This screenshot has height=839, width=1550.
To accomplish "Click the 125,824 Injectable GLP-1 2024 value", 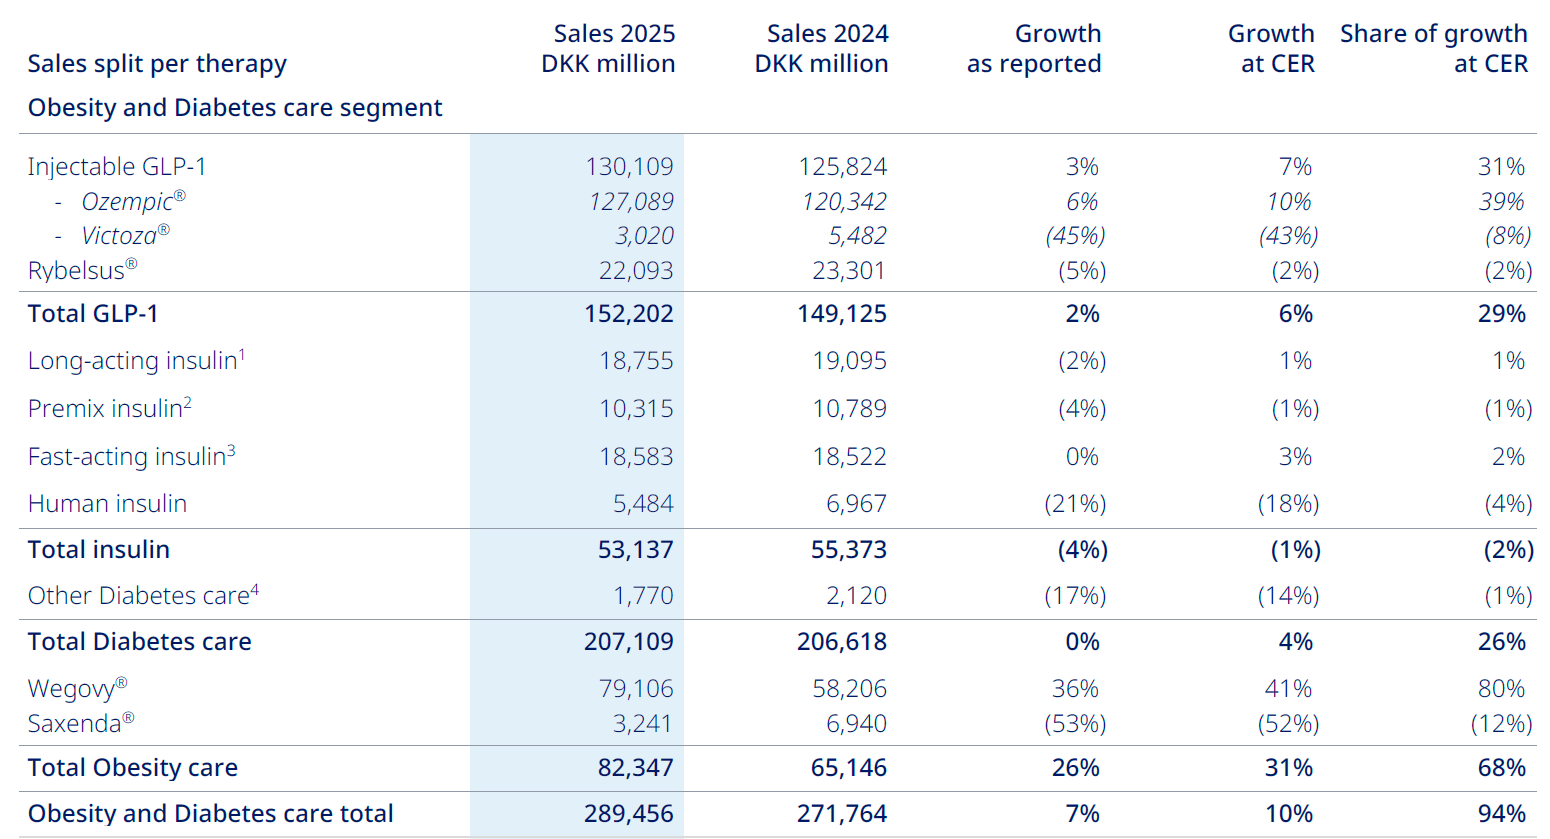I will [843, 167].
